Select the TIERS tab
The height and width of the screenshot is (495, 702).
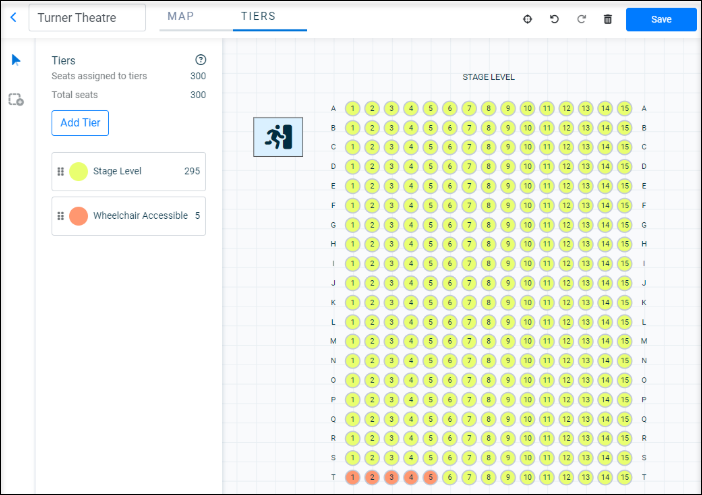click(258, 17)
